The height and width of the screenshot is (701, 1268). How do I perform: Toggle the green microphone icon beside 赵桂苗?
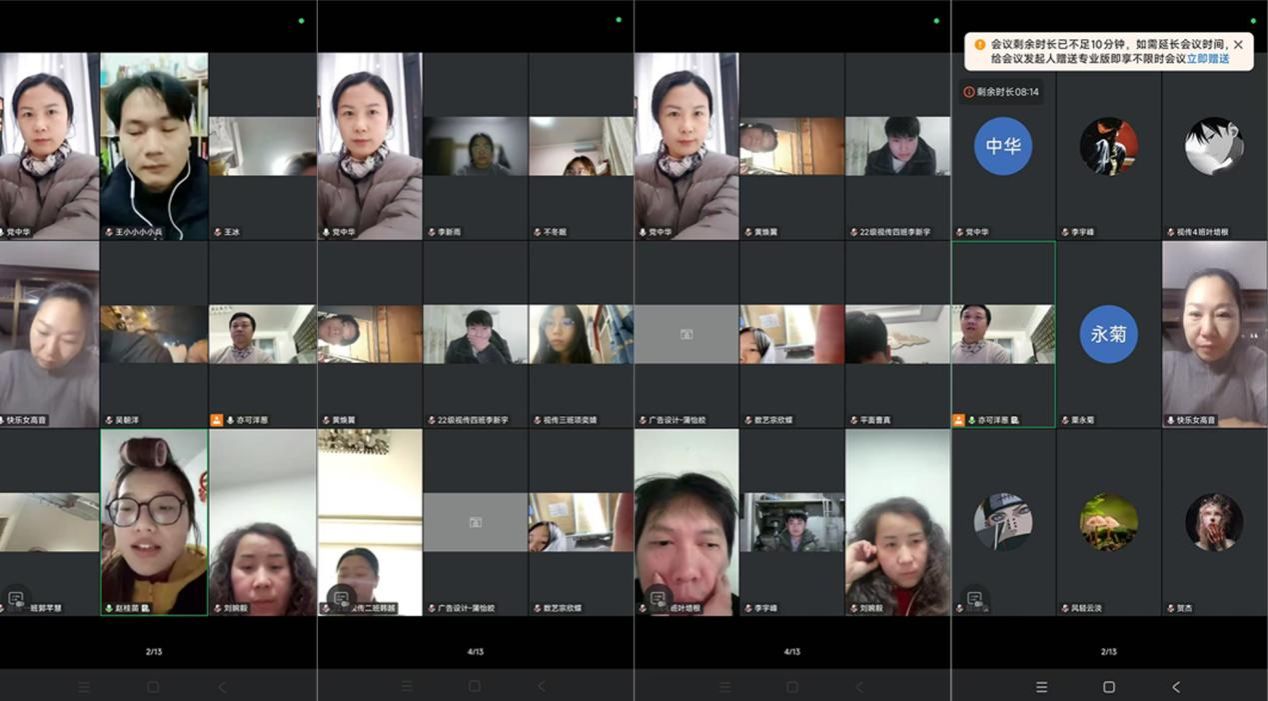(x=109, y=608)
